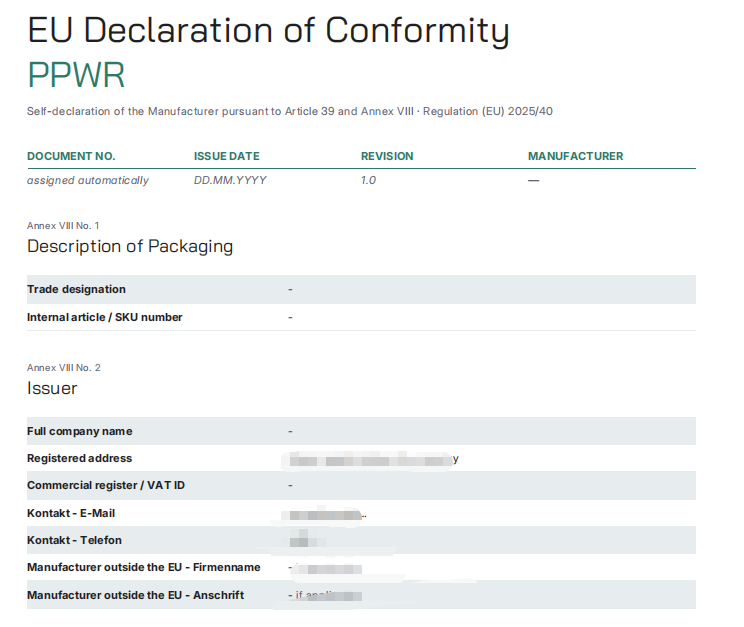Click the PPWR green heading
The height and width of the screenshot is (627, 744).
click(x=76, y=75)
